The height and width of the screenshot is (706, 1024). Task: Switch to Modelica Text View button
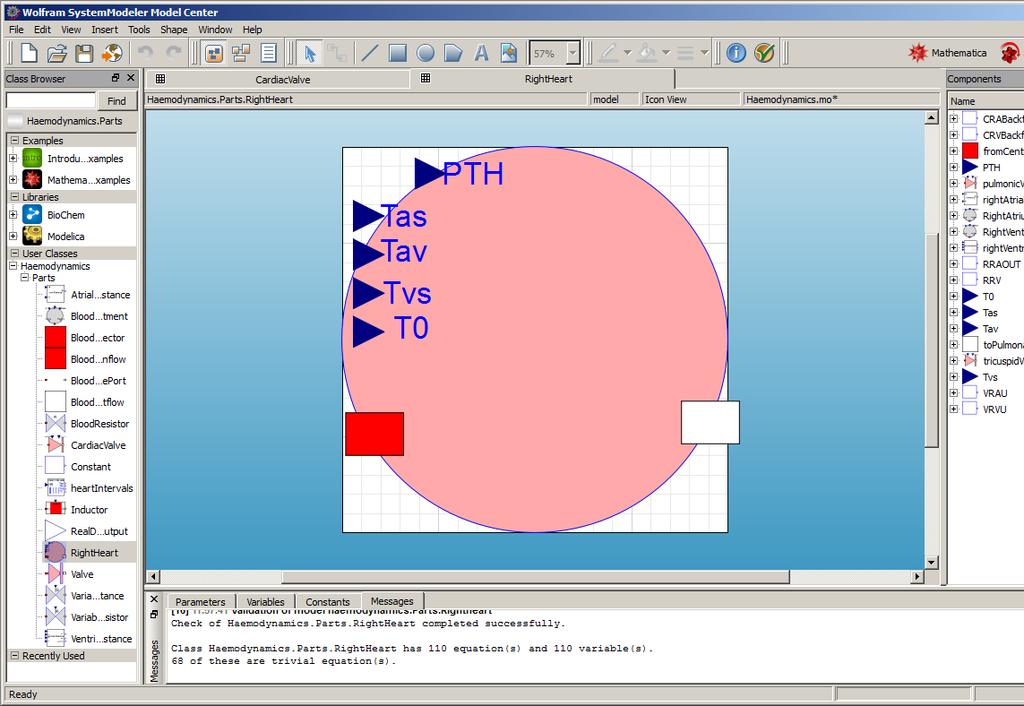(x=268, y=53)
